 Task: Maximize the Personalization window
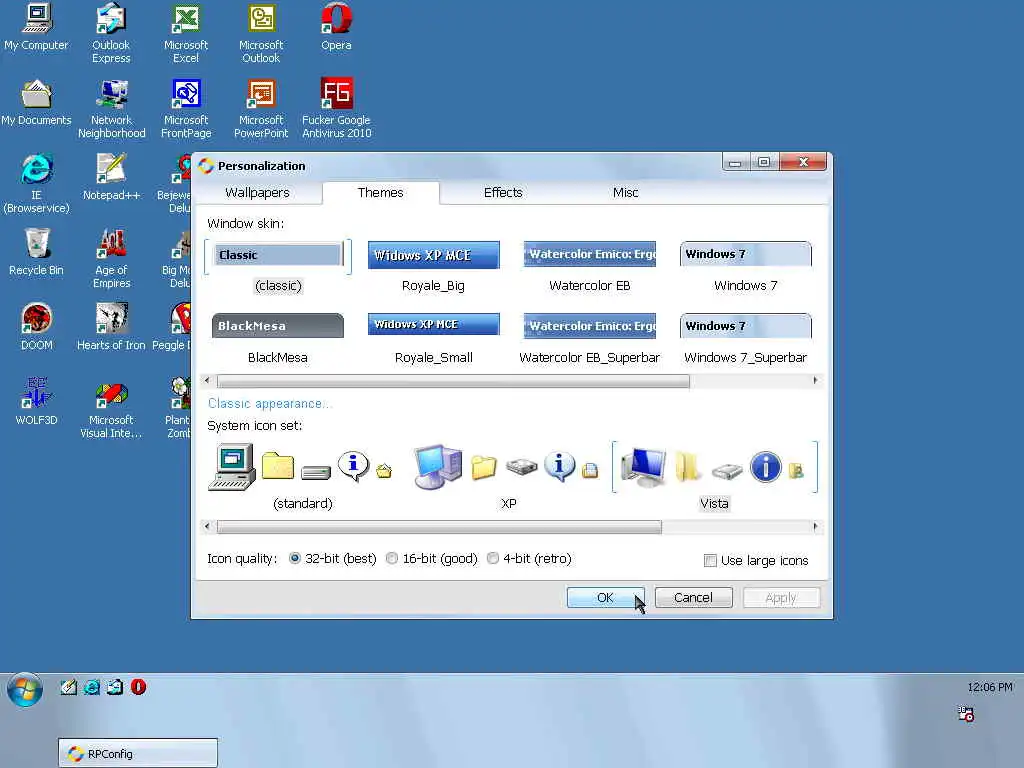[763, 162]
